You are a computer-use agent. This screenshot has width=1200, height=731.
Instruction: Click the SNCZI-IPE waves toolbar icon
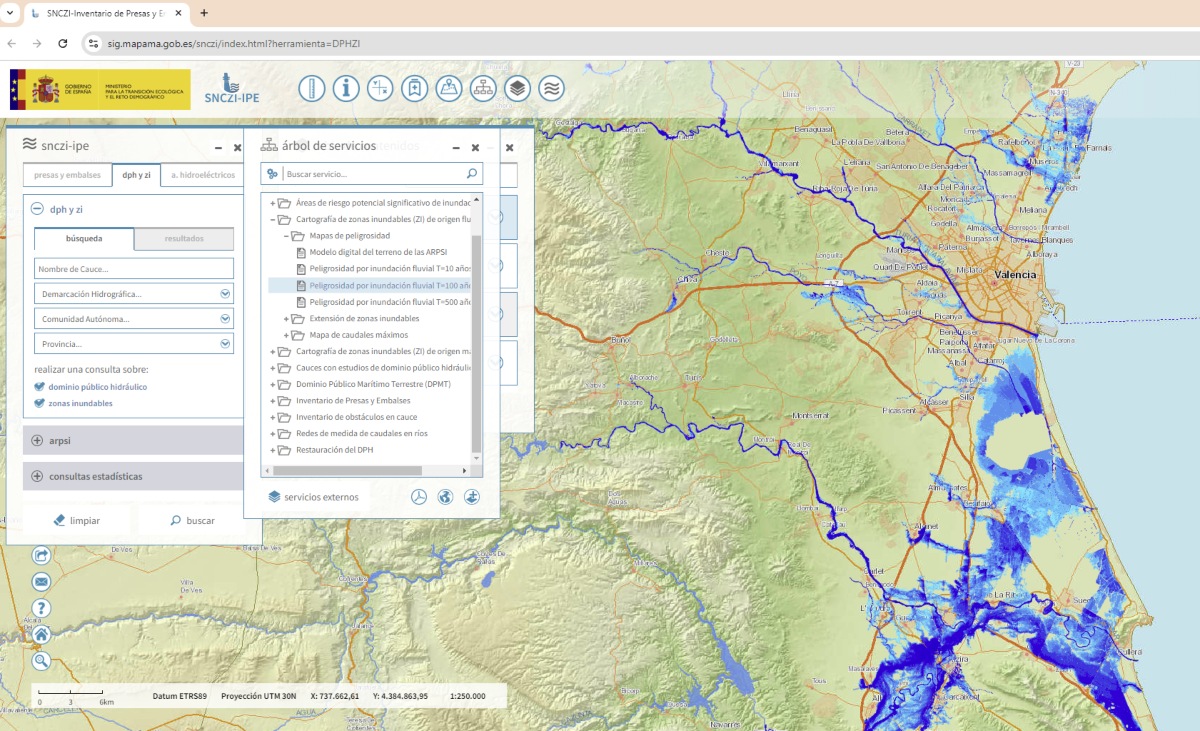click(x=551, y=88)
